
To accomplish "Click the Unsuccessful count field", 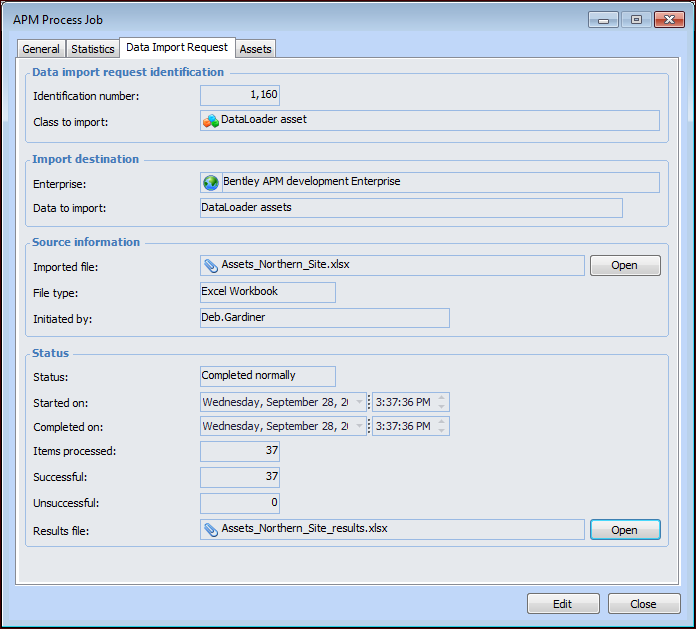I will (x=240, y=503).
